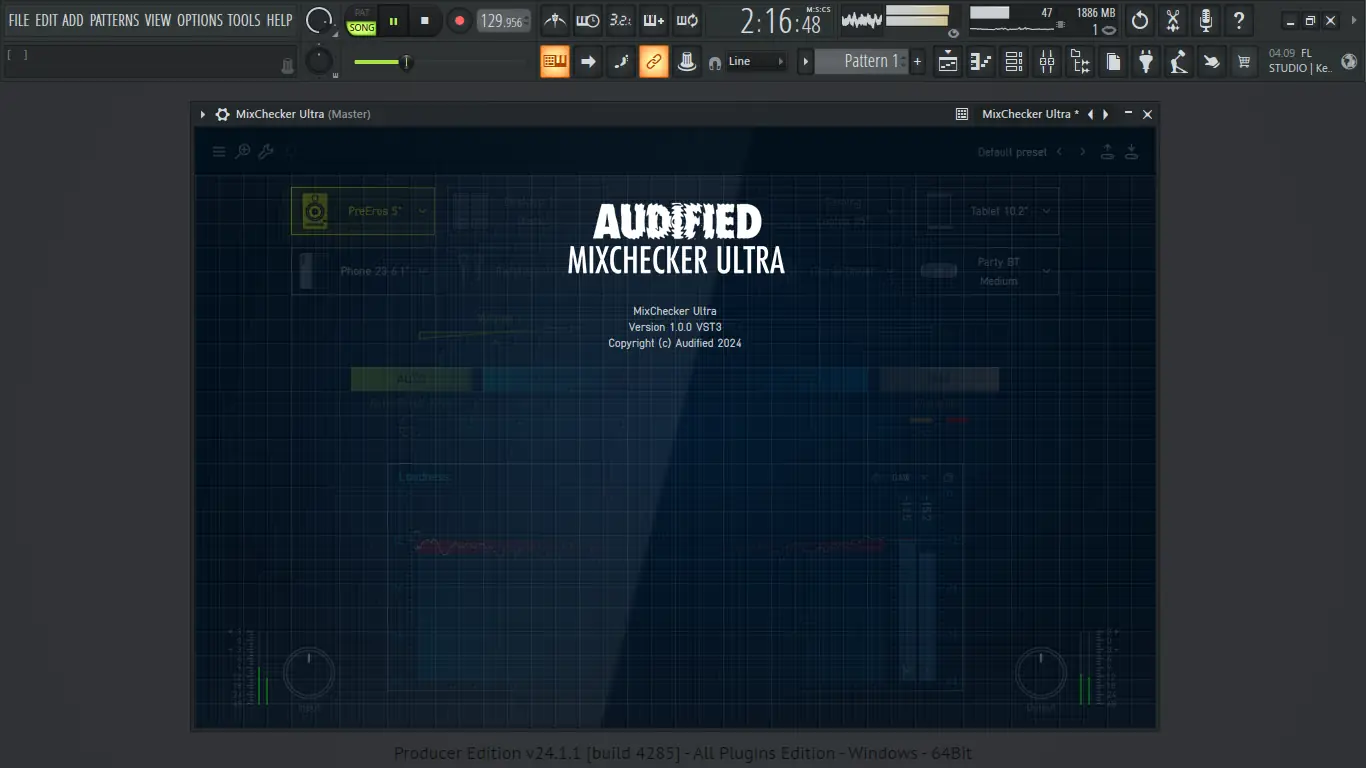Screen dimensions: 1366x768
Task: Open the Pattern 1 selector
Action: coord(861,62)
